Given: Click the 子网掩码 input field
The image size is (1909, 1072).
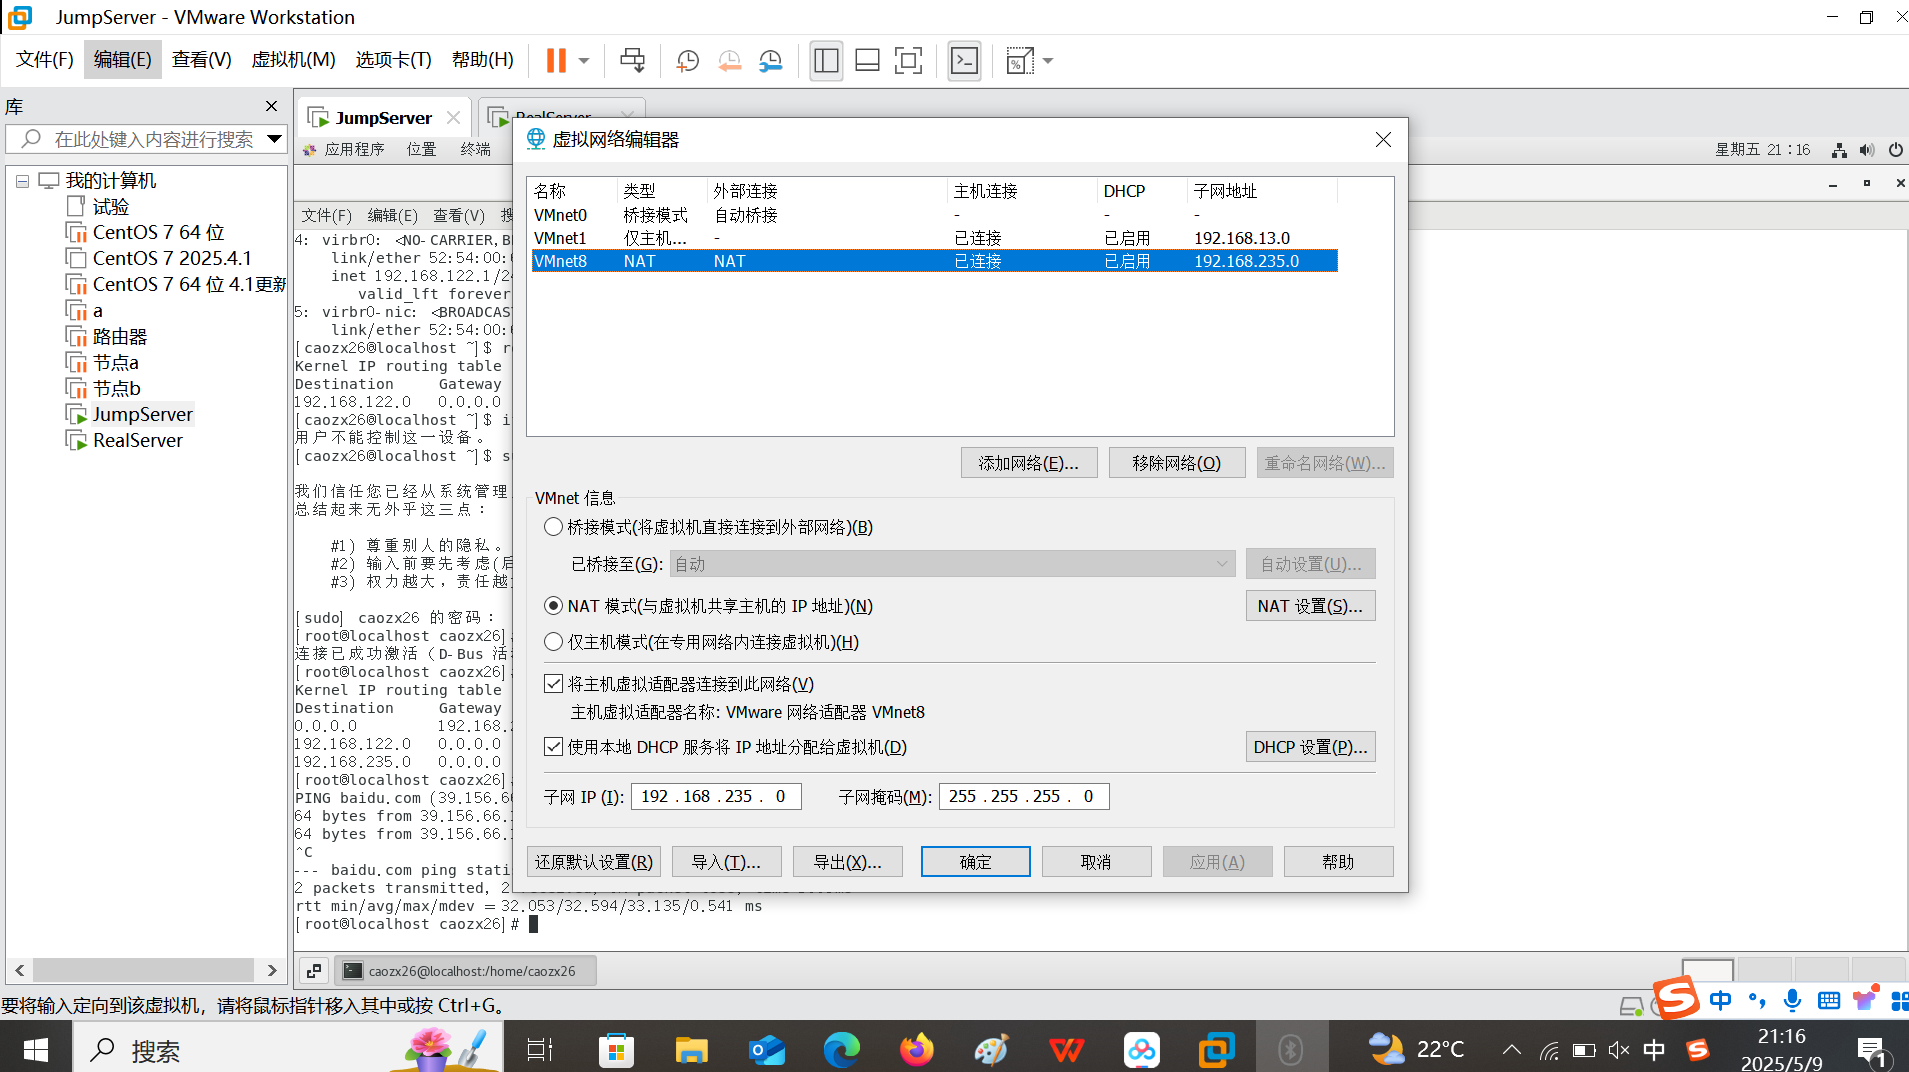Looking at the screenshot, I should pyautogui.click(x=1024, y=796).
